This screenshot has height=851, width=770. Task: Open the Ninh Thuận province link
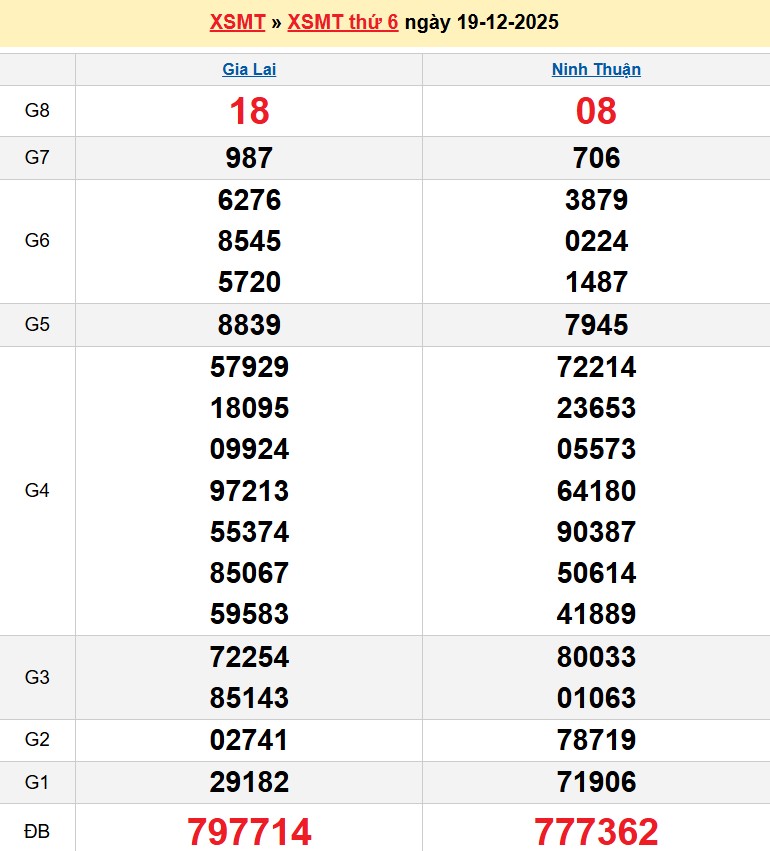pos(596,70)
